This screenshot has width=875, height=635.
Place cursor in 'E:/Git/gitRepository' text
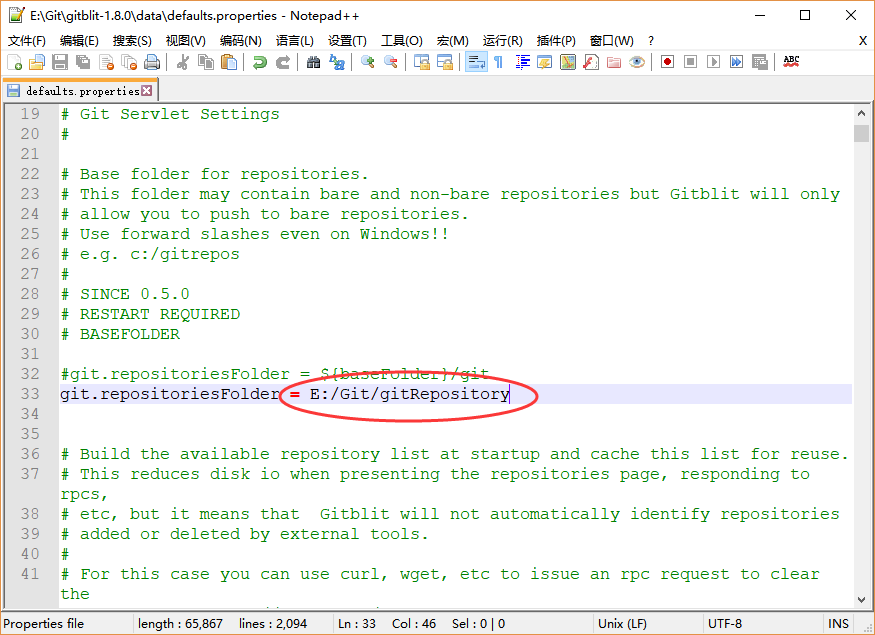click(410, 394)
